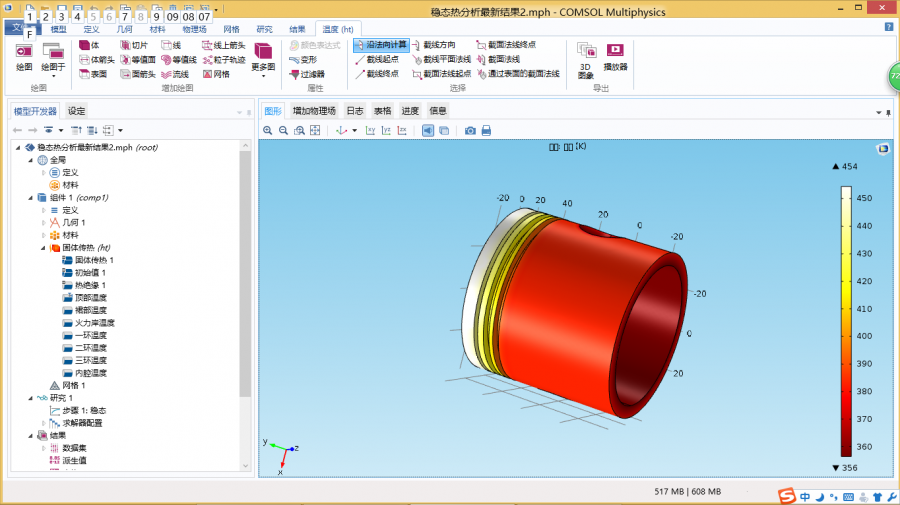Expand the 几何 1 node

point(43,223)
